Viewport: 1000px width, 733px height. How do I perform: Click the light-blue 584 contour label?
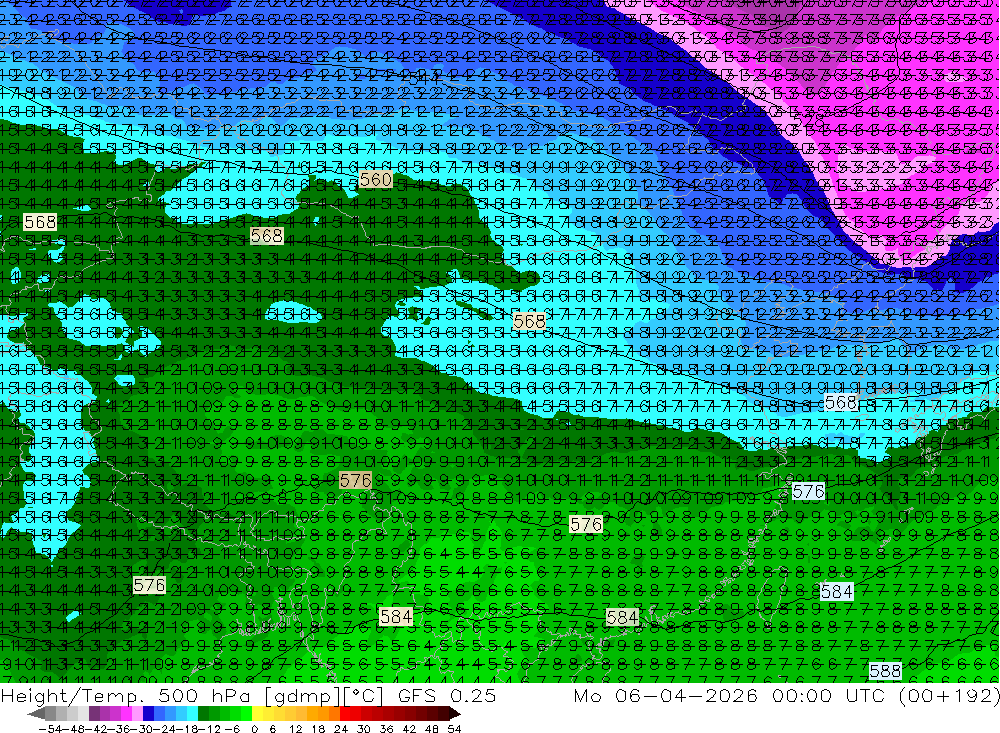837,592
